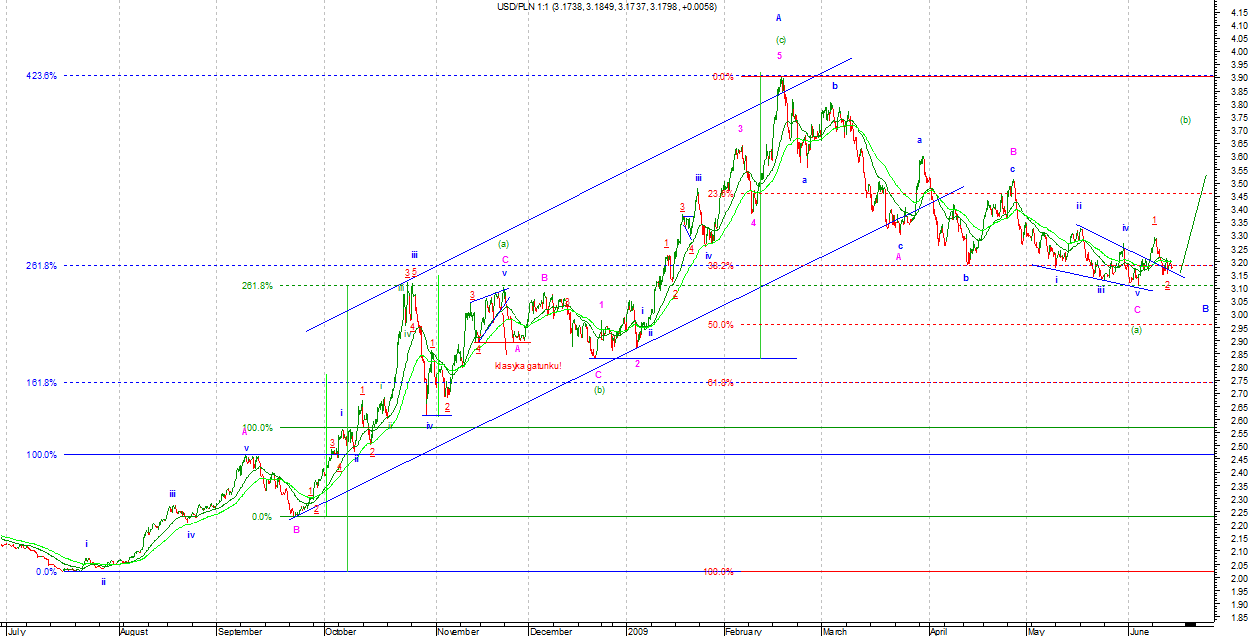
Task: Select the 'klasyka gatunku!' red annotation
Action: click(x=529, y=366)
